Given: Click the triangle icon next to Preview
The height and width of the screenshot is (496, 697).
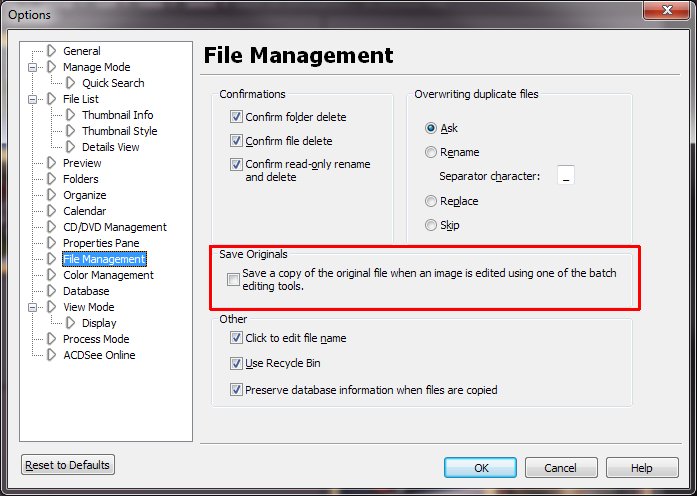Looking at the screenshot, I should (x=52, y=163).
